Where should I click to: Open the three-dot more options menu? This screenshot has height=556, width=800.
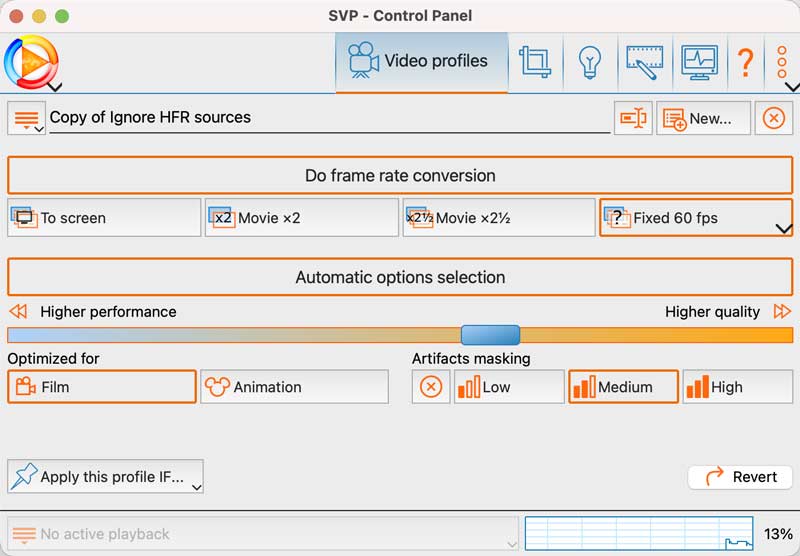[782, 62]
